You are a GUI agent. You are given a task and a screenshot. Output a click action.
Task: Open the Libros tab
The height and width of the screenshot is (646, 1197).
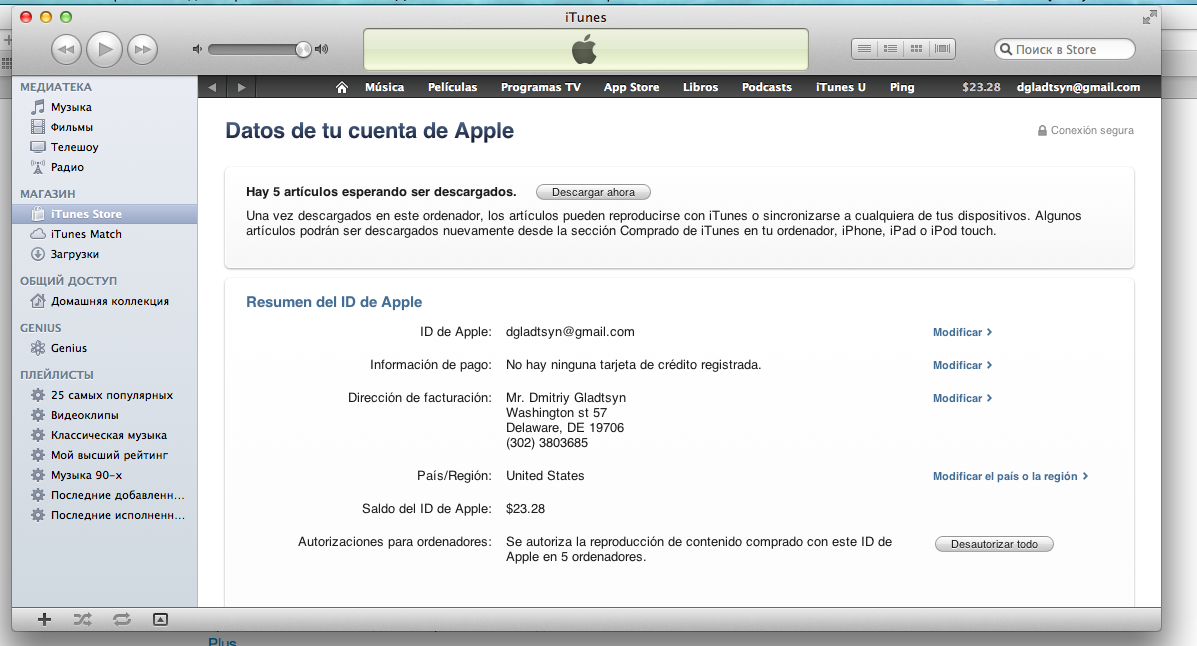coord(701,87)
